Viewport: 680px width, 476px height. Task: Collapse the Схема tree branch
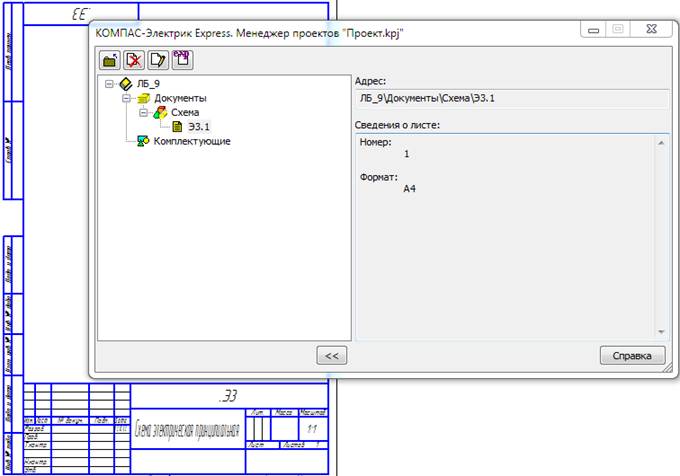tap(143, 113)
